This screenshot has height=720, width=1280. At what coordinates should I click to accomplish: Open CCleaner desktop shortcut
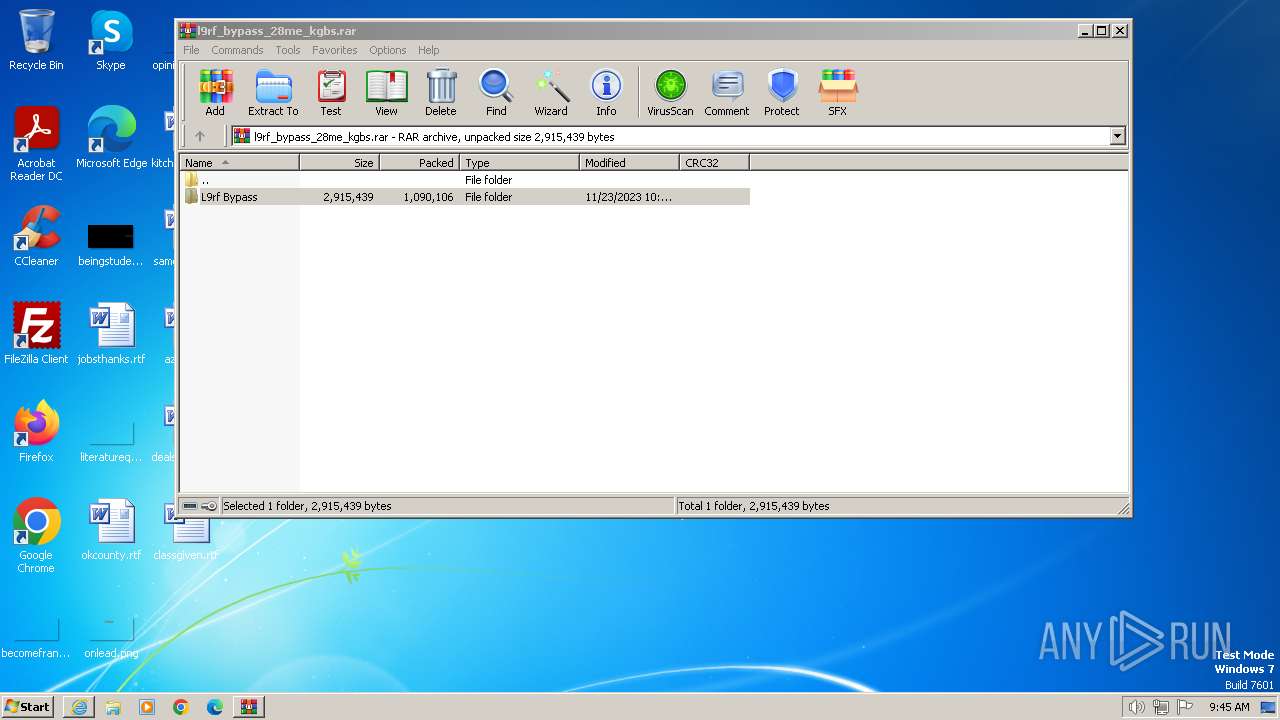pos(36,236)
